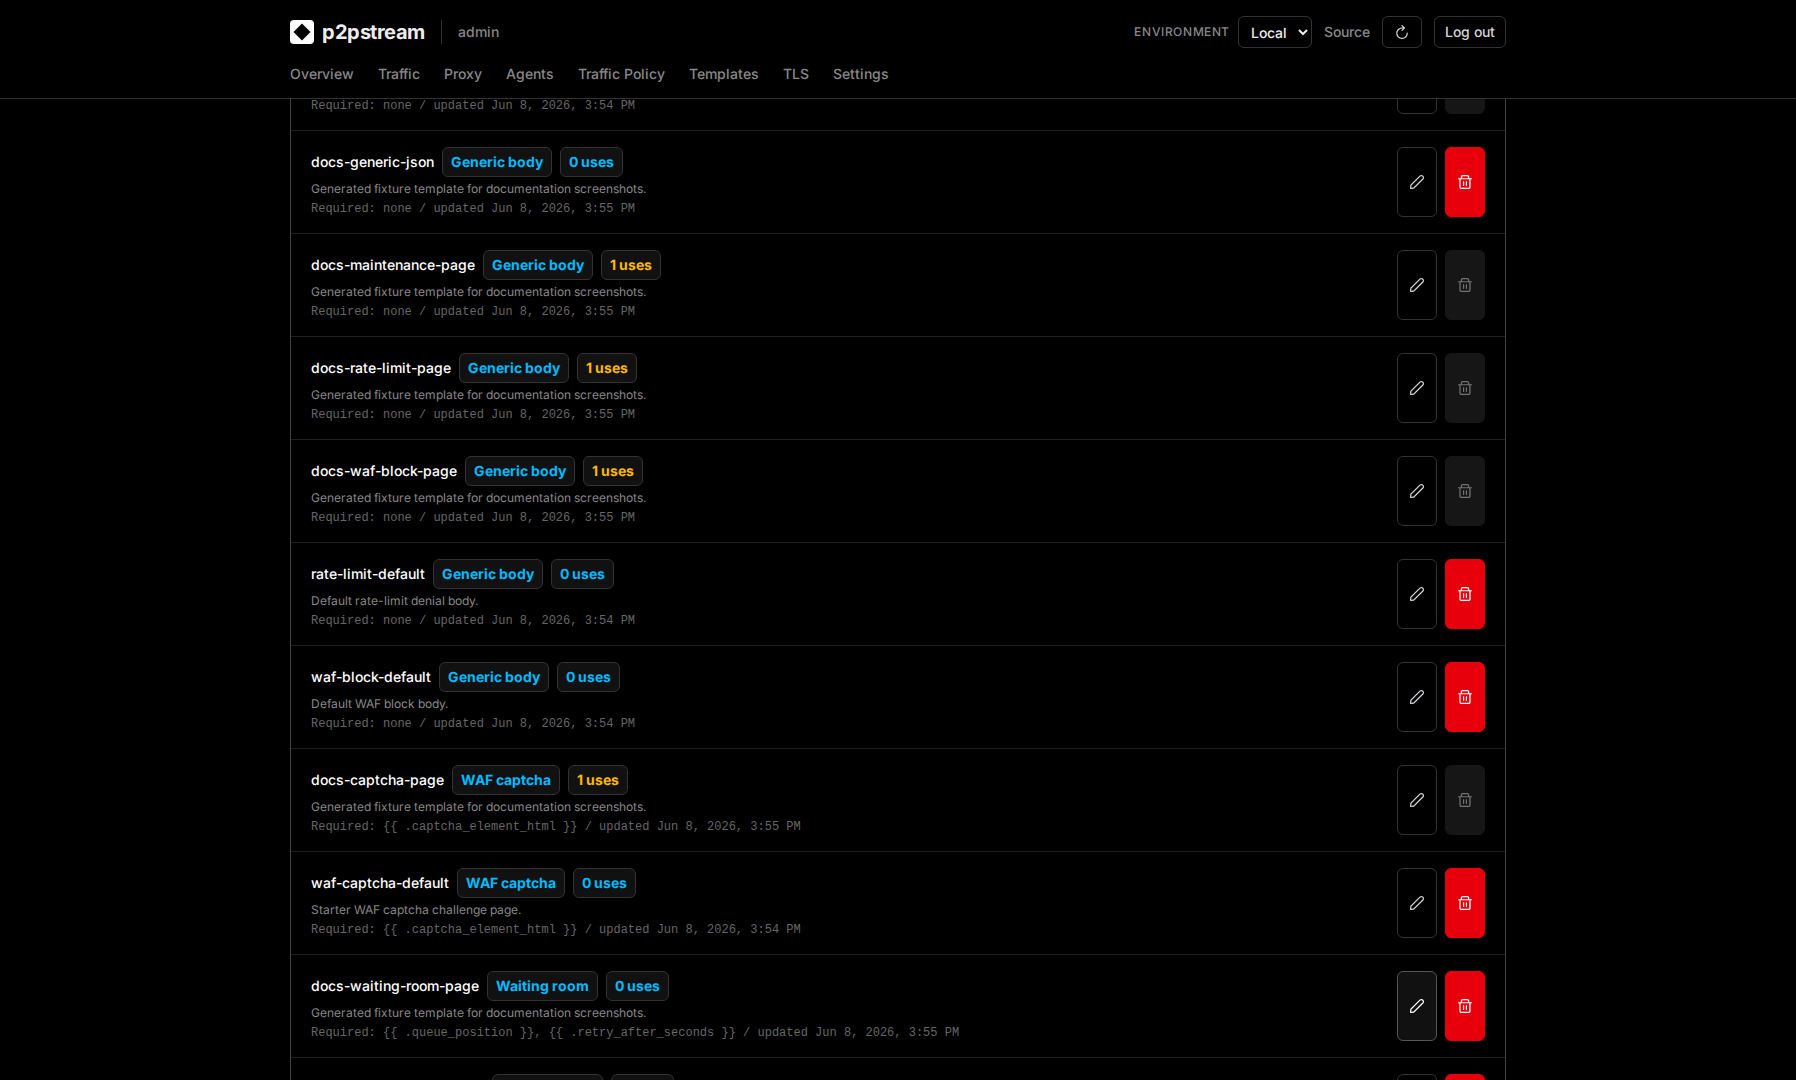Click the docs-waiting-room-page template name

[395, 986]
